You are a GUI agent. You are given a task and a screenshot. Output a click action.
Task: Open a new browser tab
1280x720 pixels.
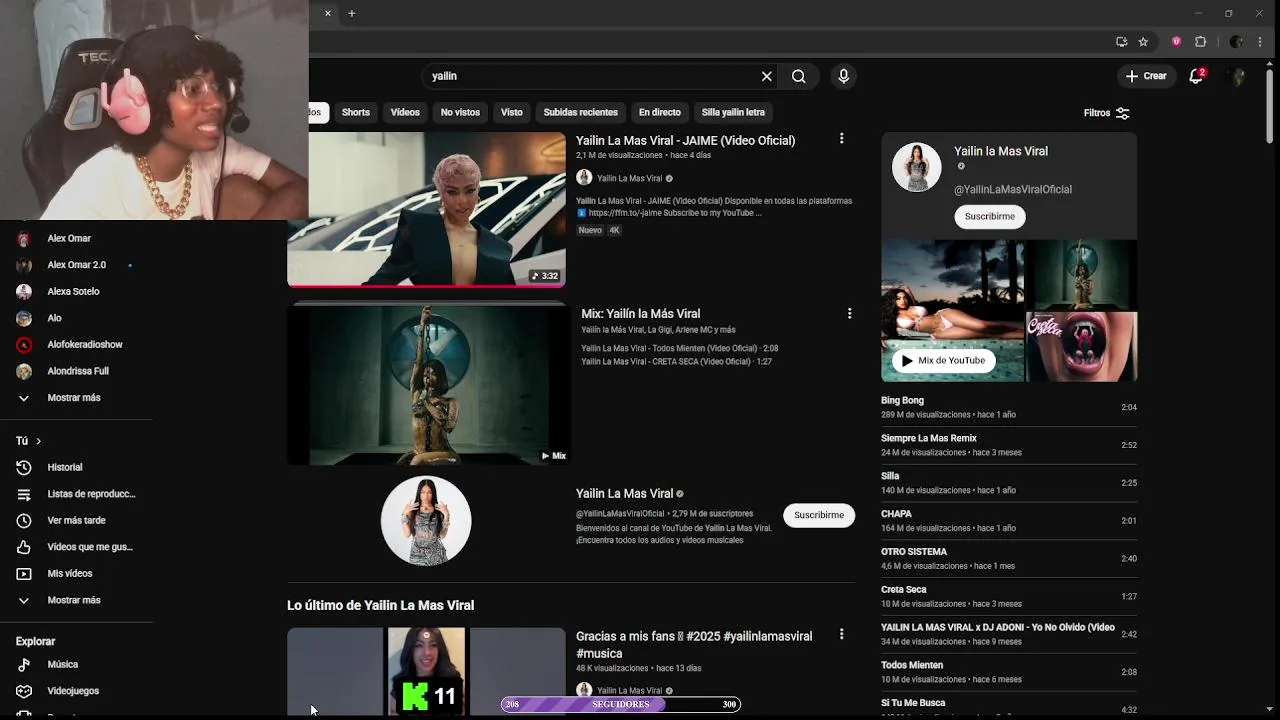click(352, 13)
